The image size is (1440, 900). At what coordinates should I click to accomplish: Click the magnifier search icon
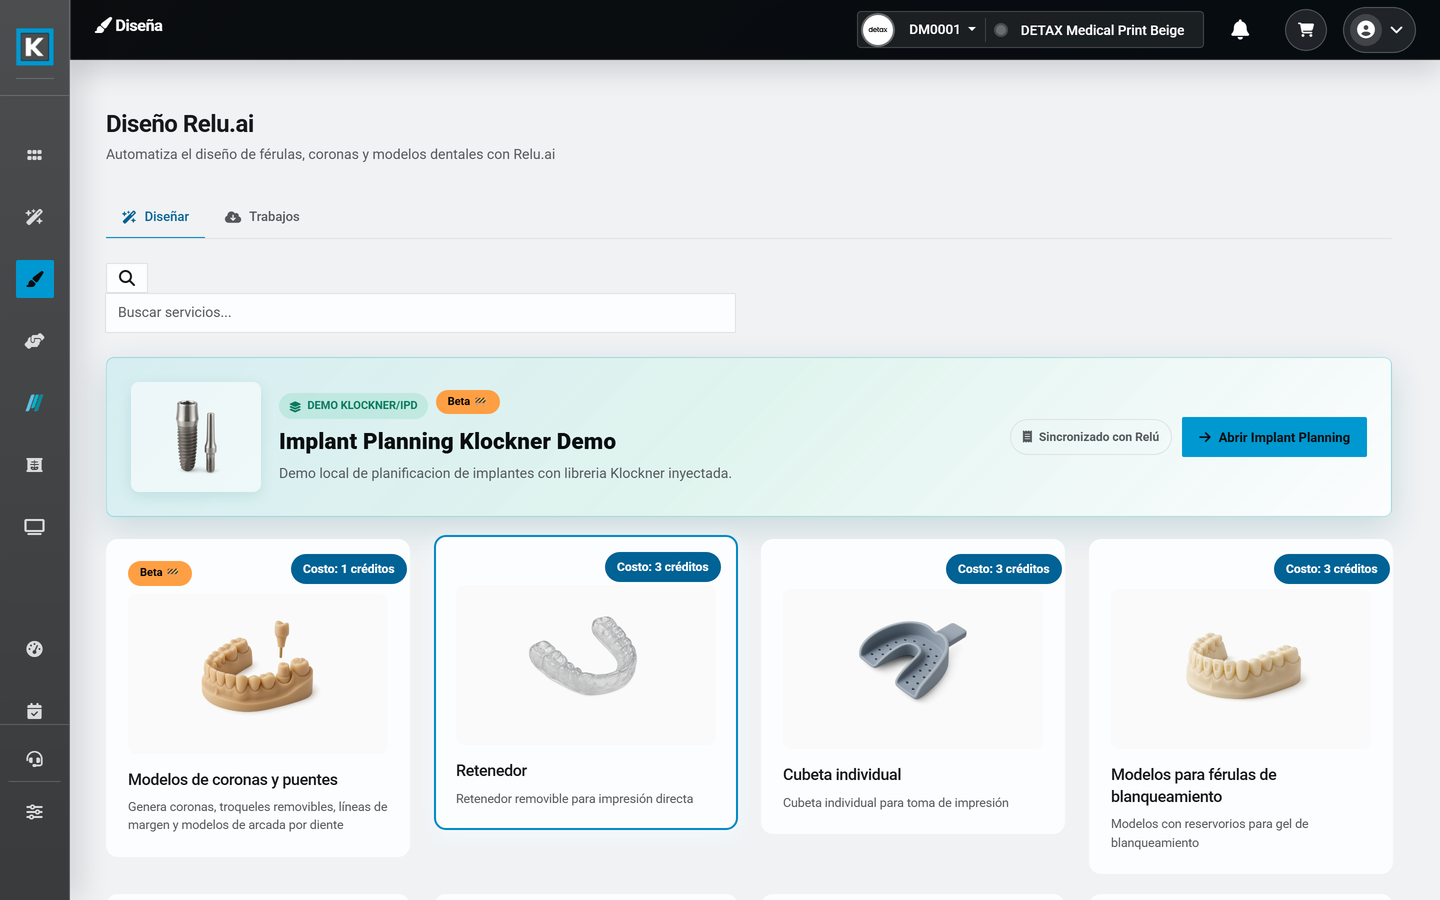(127, 278)
